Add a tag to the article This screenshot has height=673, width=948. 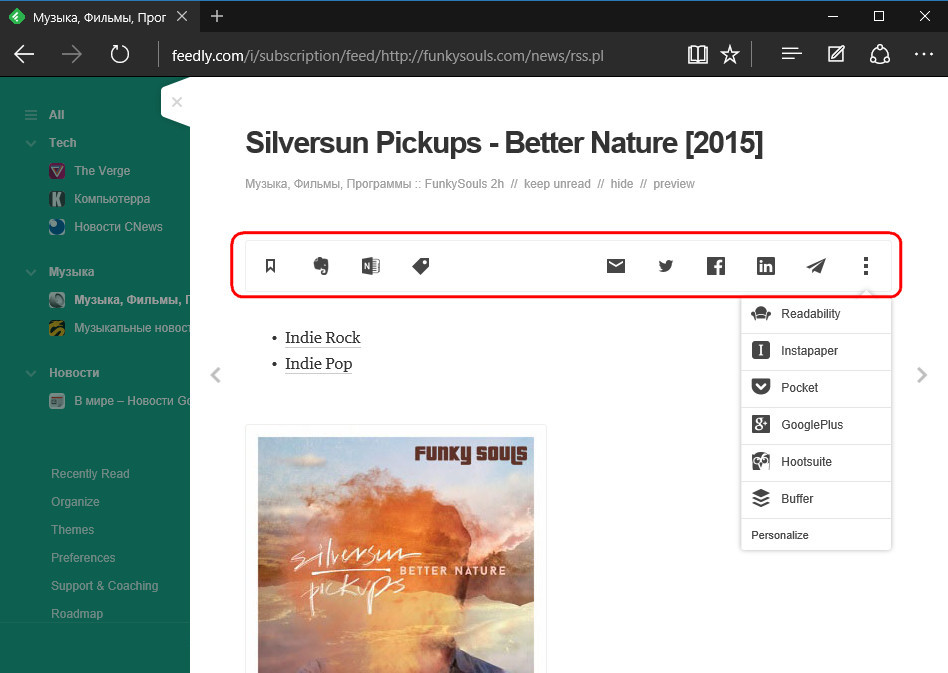[x=421, y=265]
